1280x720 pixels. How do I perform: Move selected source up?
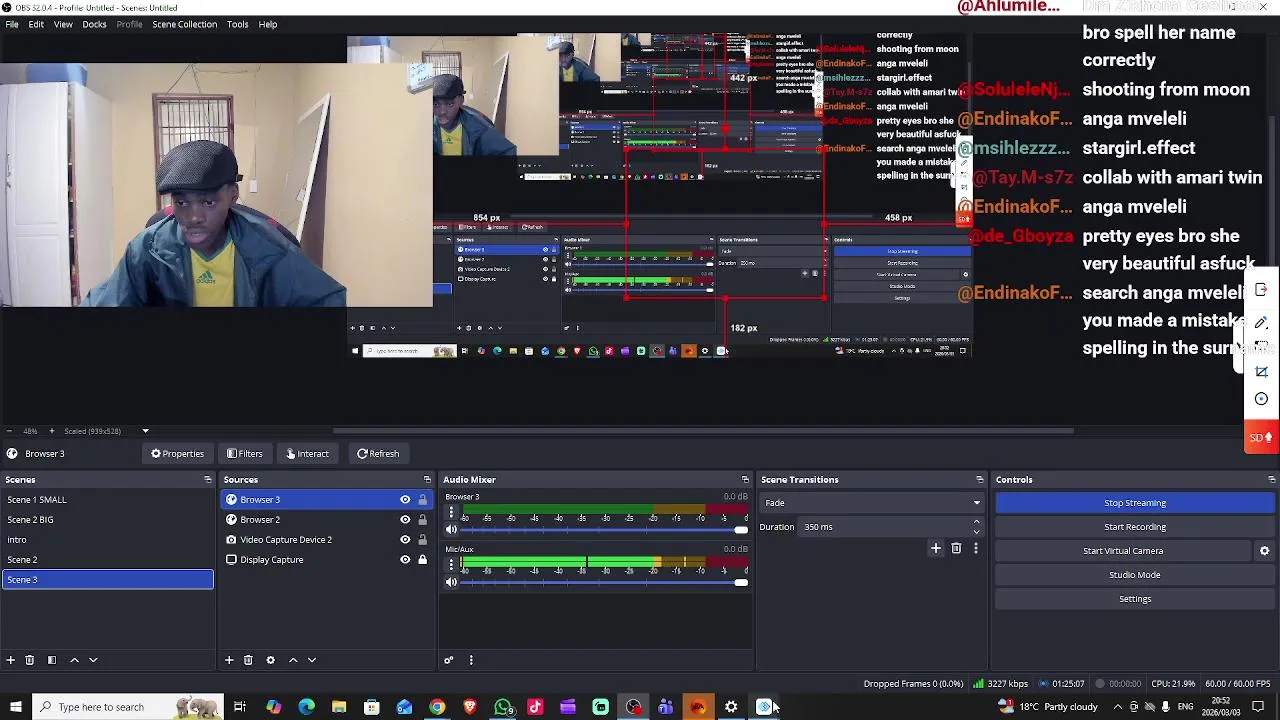point(293,660)
